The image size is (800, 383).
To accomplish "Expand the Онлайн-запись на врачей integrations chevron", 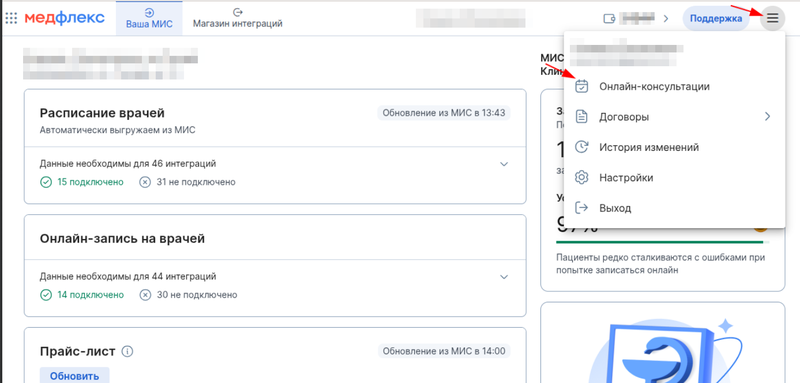I will pyautogui.click(x=504, y=277).
